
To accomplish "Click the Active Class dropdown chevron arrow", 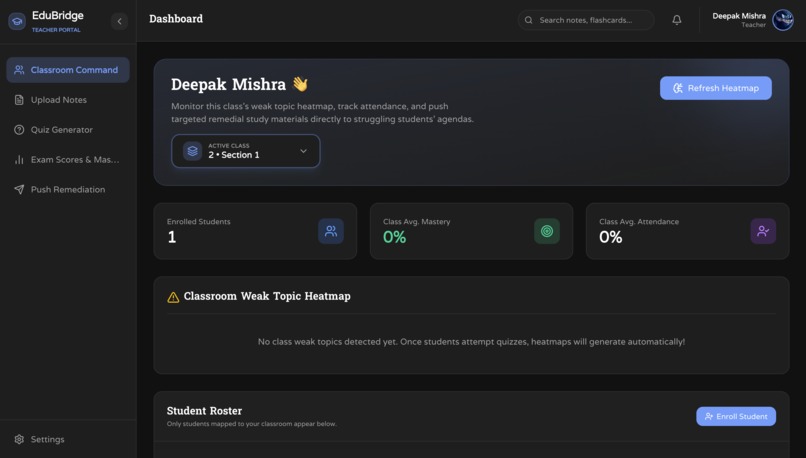I will pos(303,151).
